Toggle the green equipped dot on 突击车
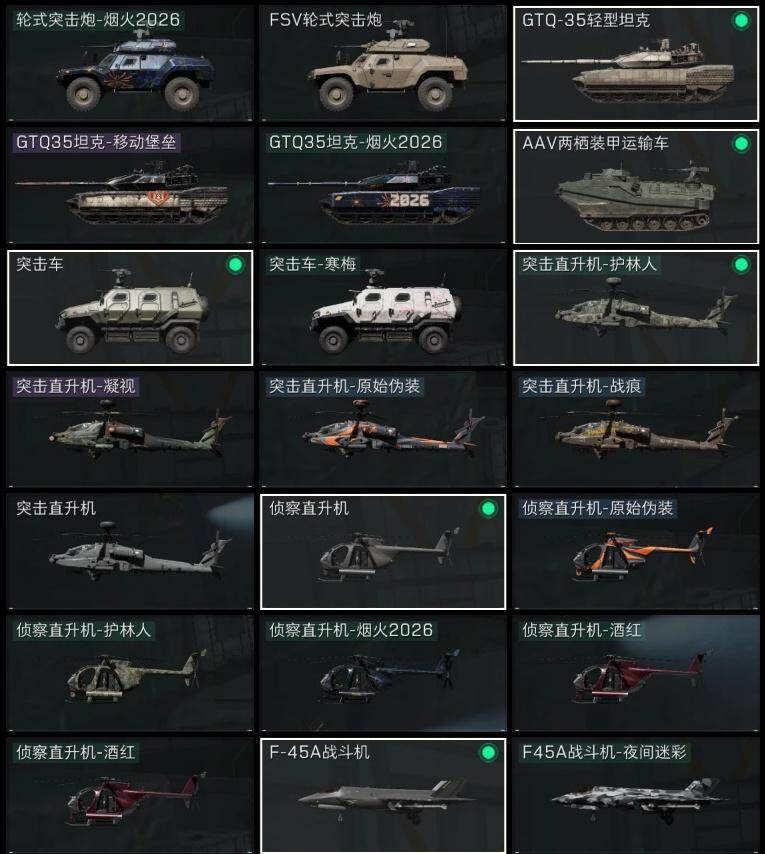 pyautogui.click(x=235, y=265)
